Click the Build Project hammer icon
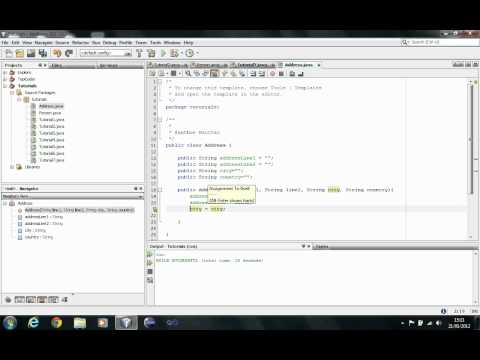This screenshot has width=480, height=360. click(x=140, y=53)
